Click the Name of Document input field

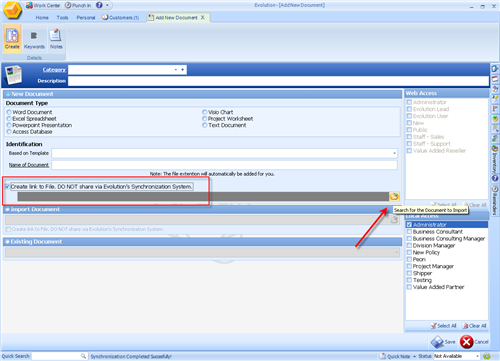pos(224,165)
